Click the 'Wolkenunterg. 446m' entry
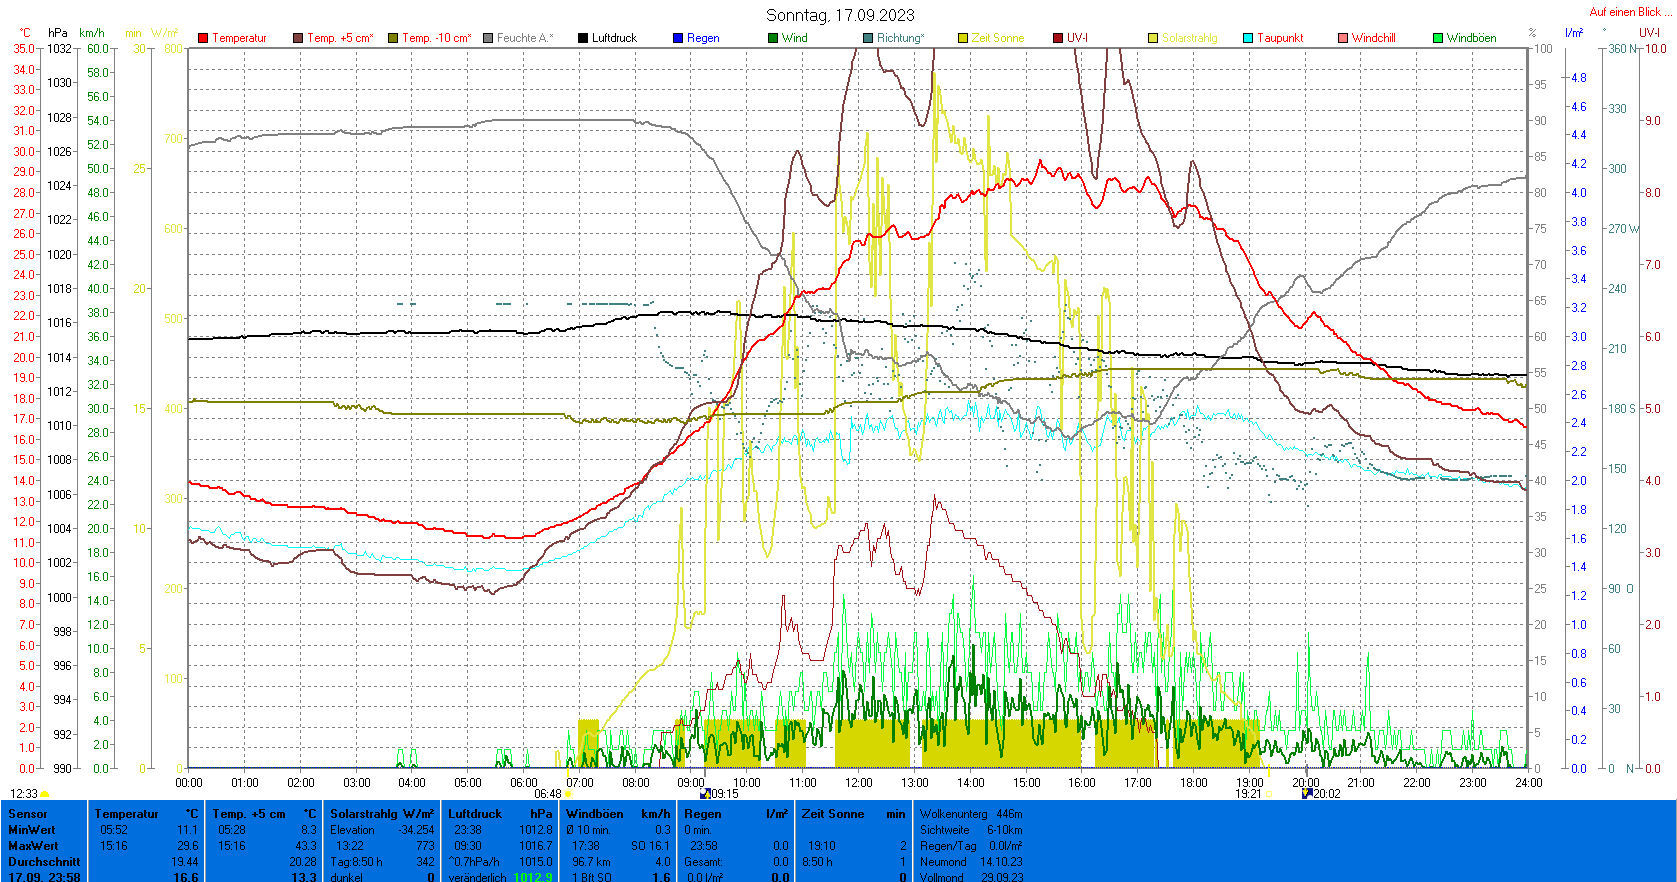 (x=971, y=814)
